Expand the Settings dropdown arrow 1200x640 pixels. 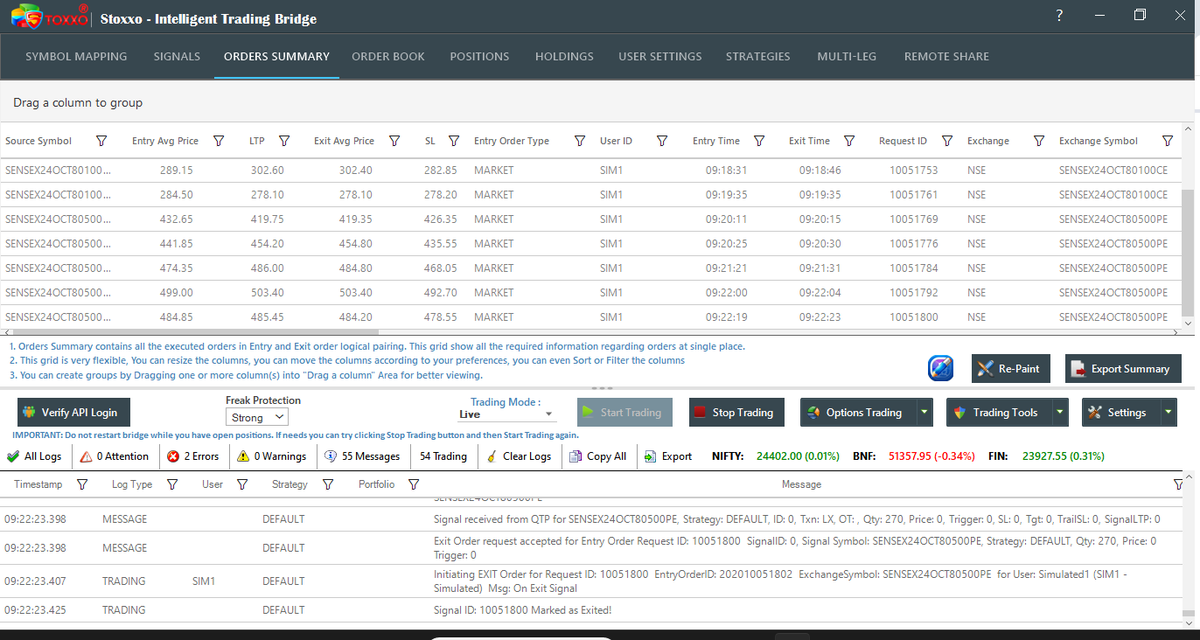pos(1169,412)
